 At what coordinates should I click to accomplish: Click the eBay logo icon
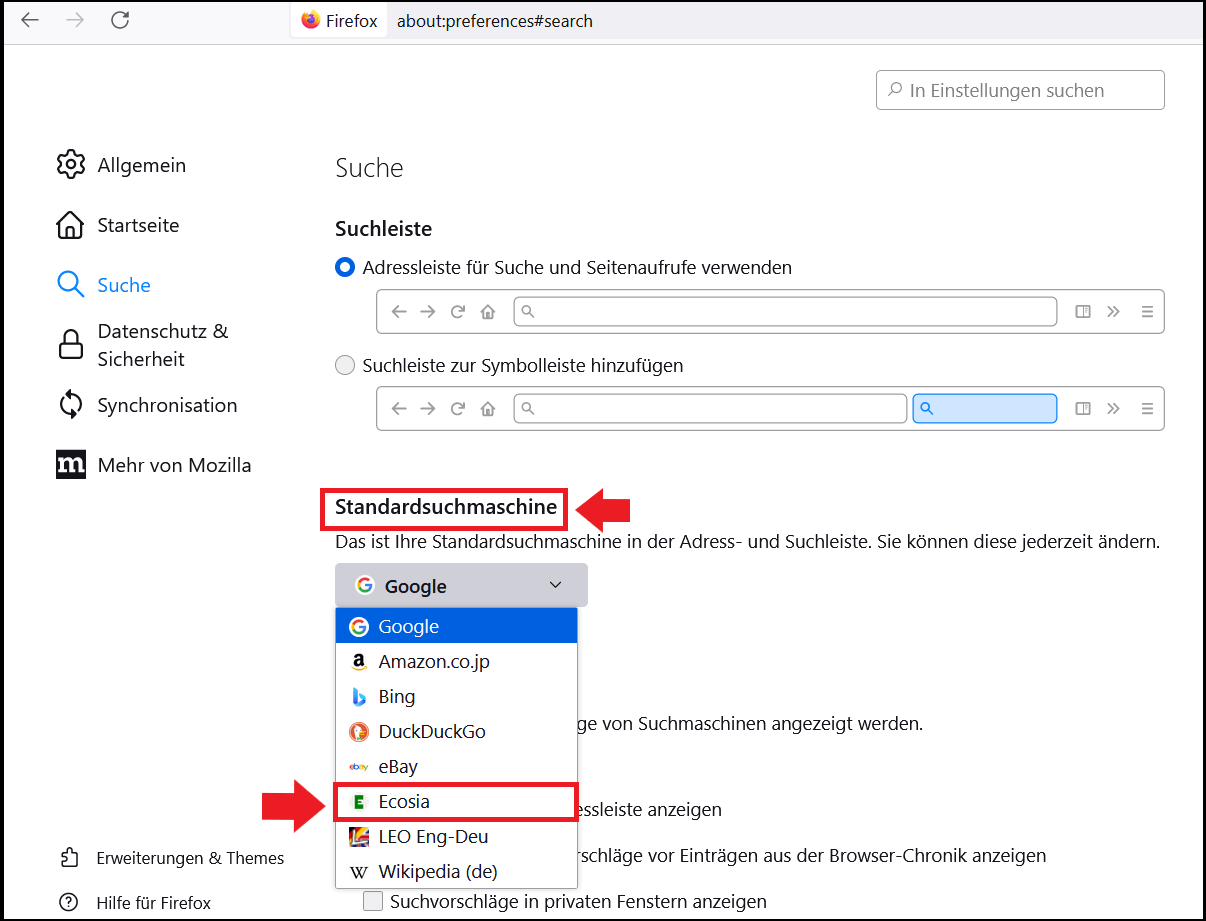click(x=358, y=767)
